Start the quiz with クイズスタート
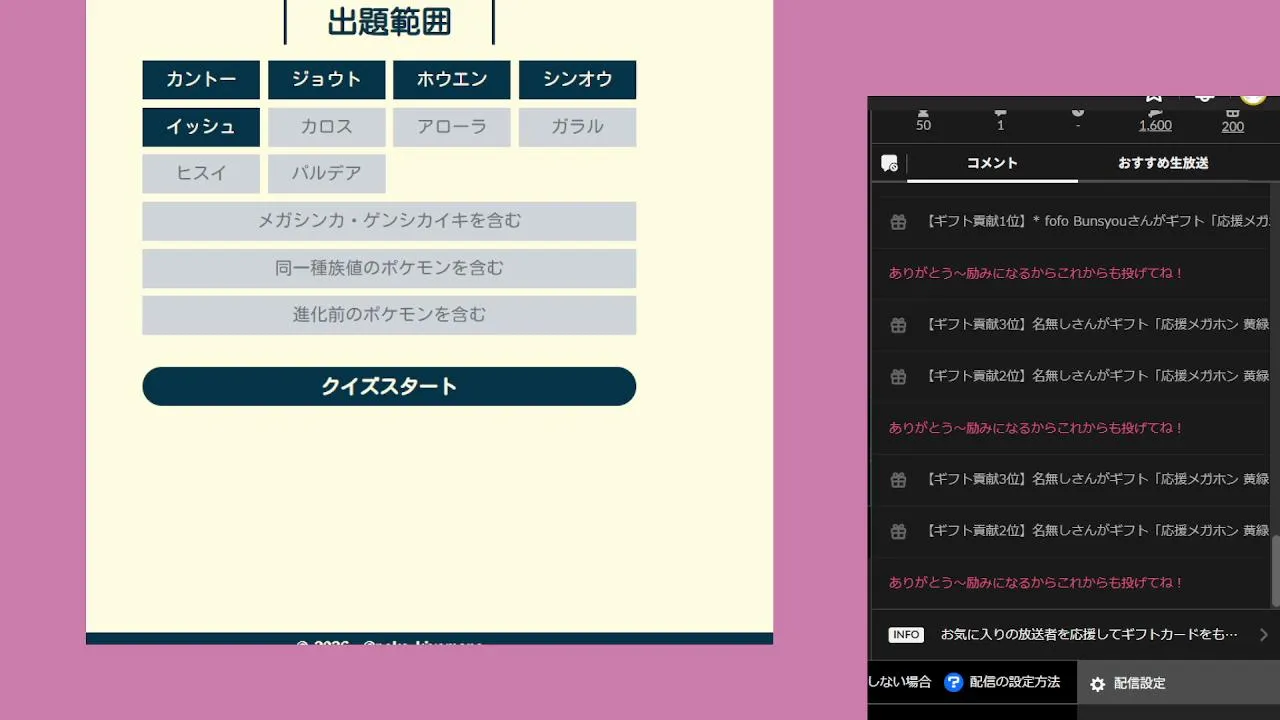This screenshot has width=1280, height=720. pyautogui.click(x=389, y=386)
